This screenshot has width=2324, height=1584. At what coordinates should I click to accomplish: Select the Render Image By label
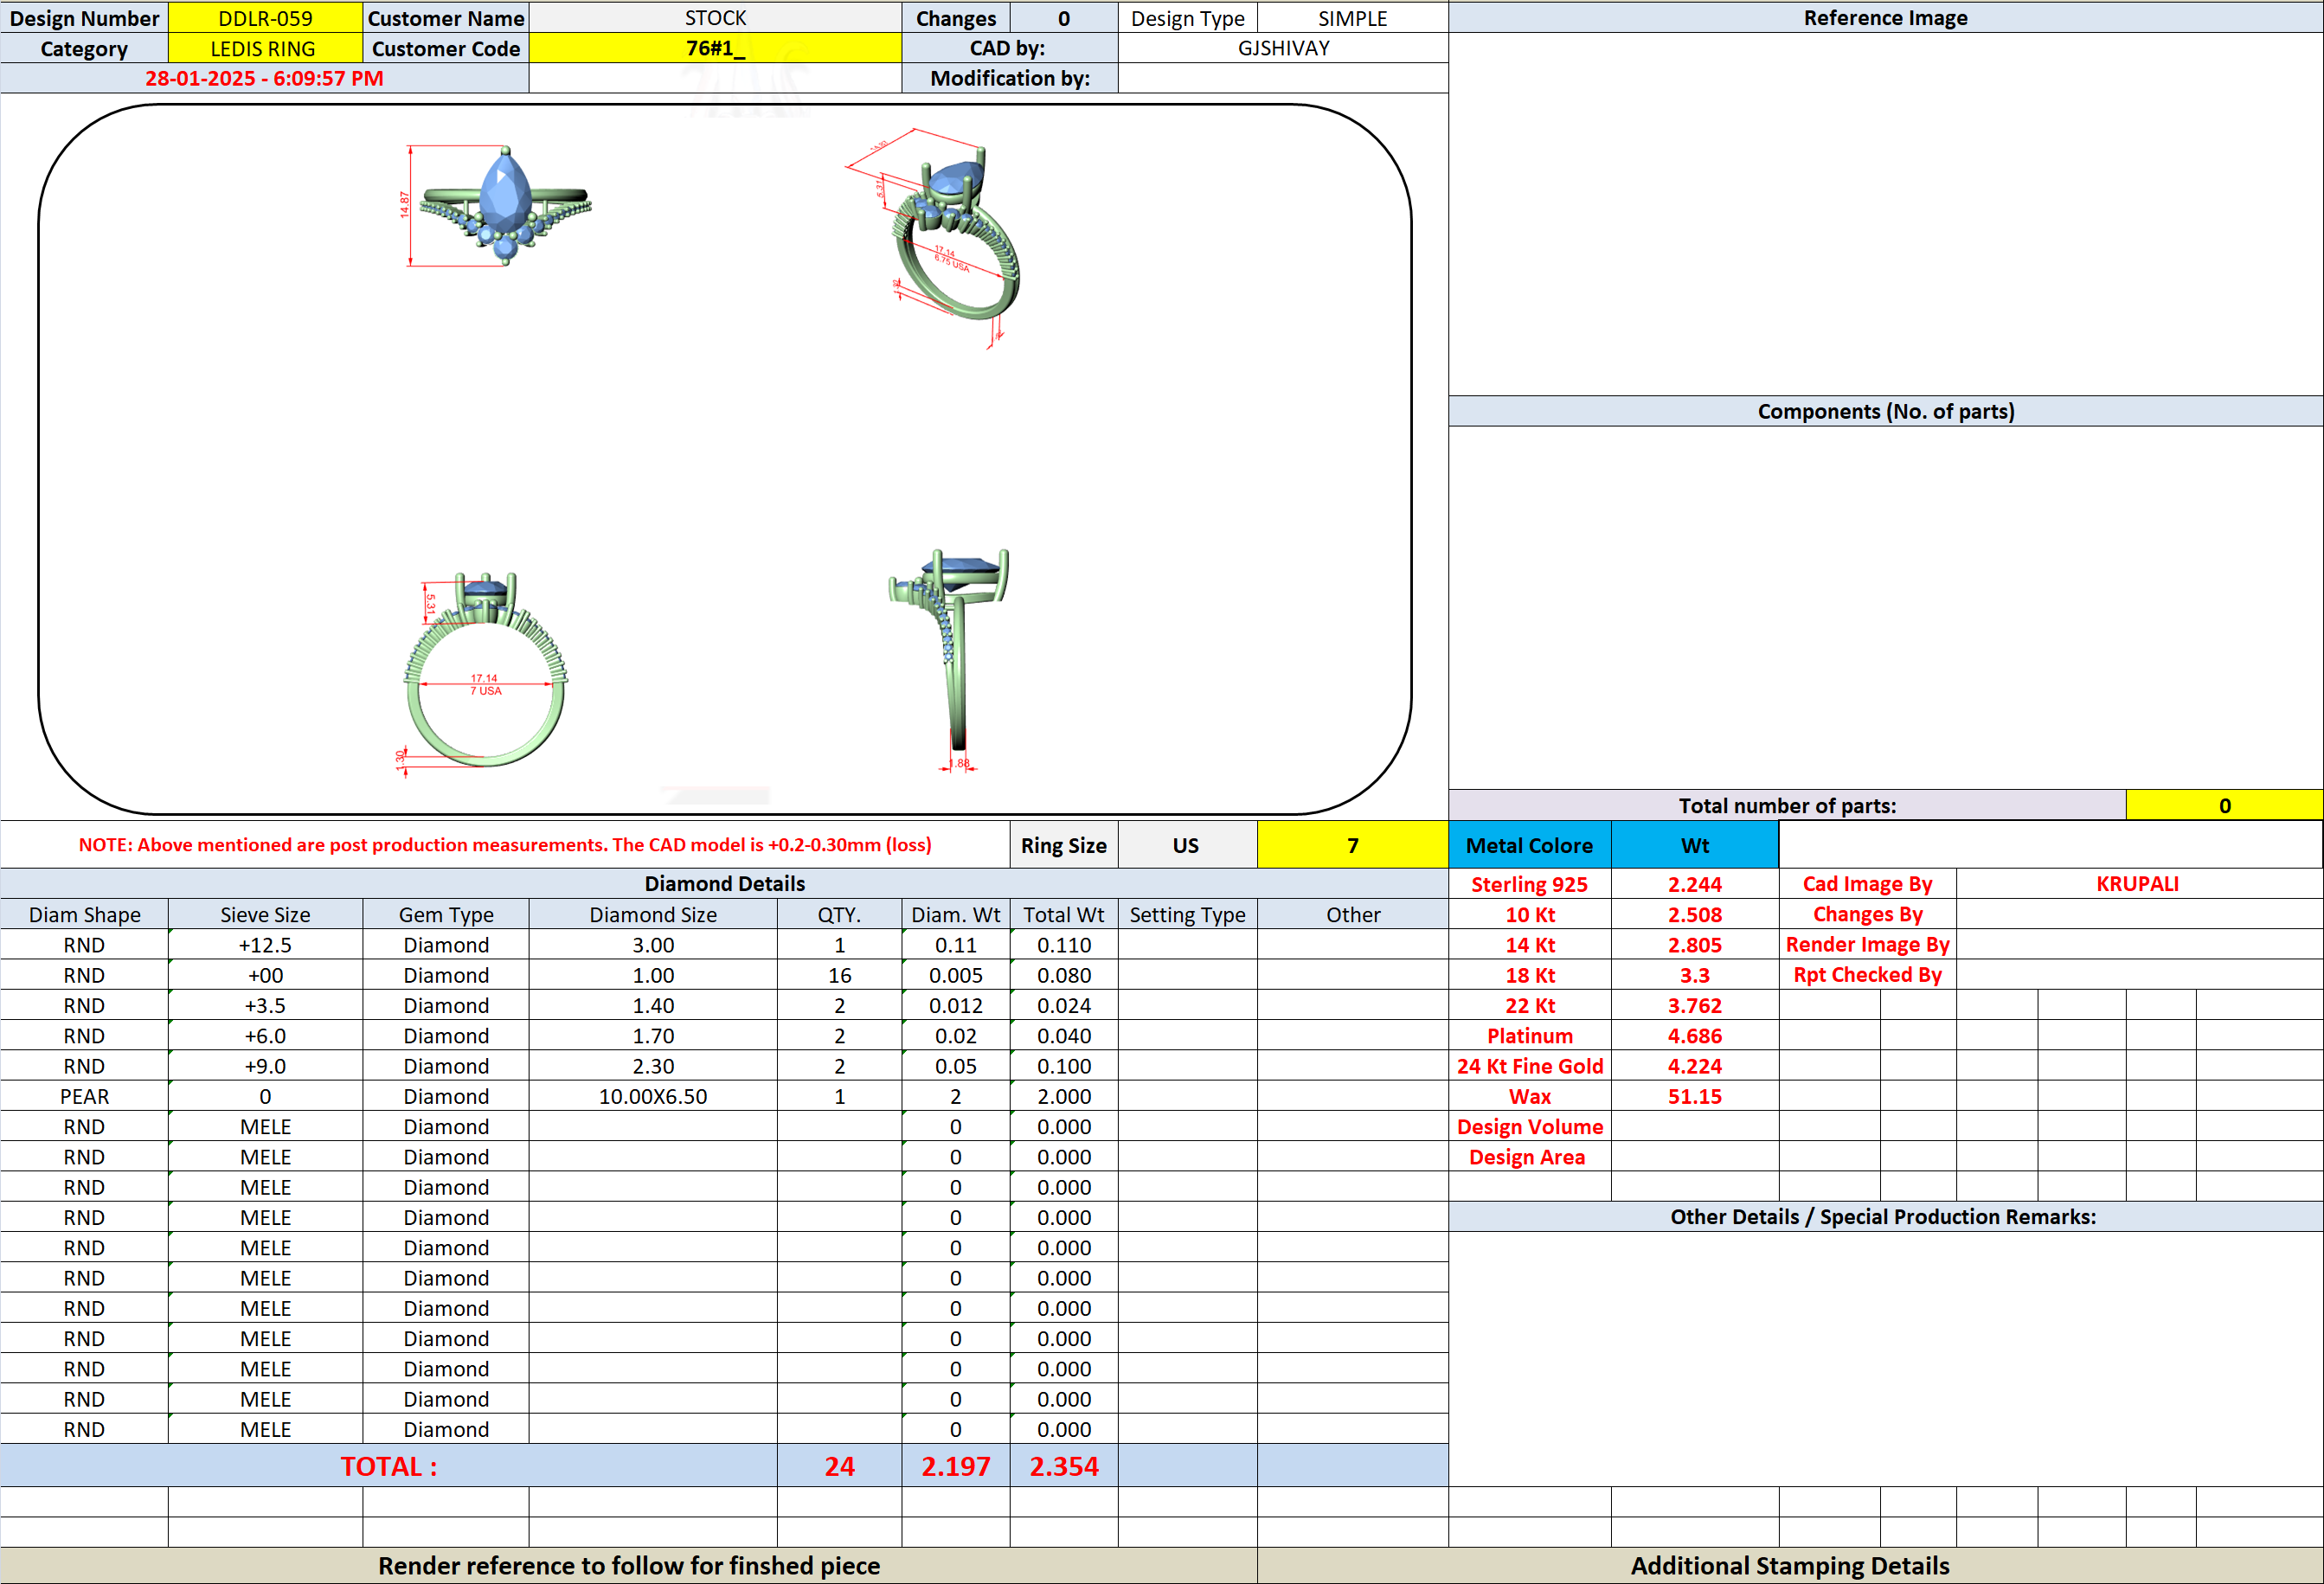(x=1867, y=945)
